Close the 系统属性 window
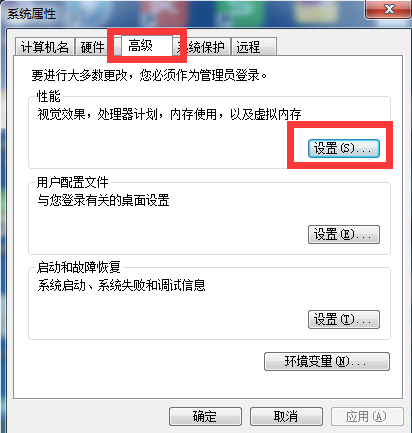412x433 pixels. coord(389,9)
